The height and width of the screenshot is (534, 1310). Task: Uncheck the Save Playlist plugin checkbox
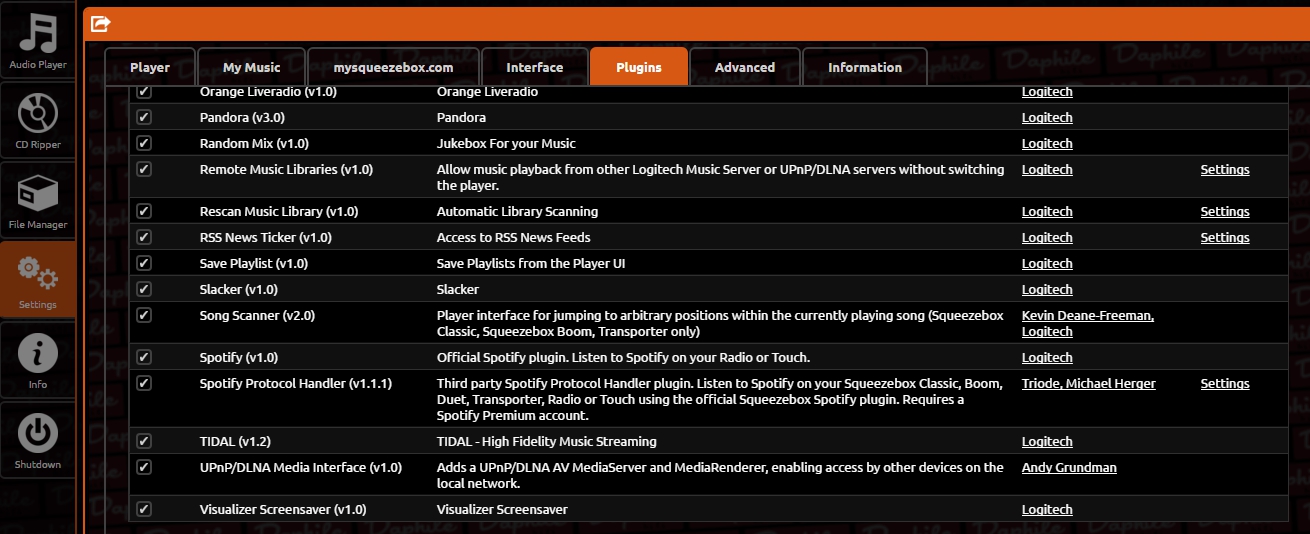tap(144, 263)
